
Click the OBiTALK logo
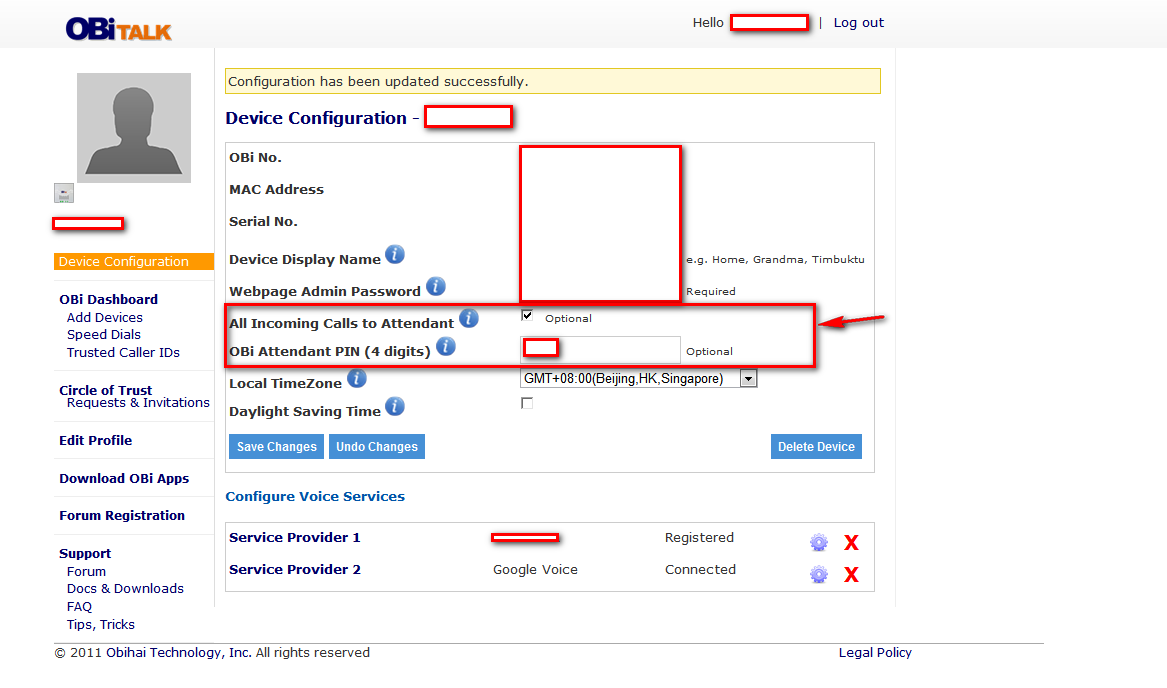118,29
